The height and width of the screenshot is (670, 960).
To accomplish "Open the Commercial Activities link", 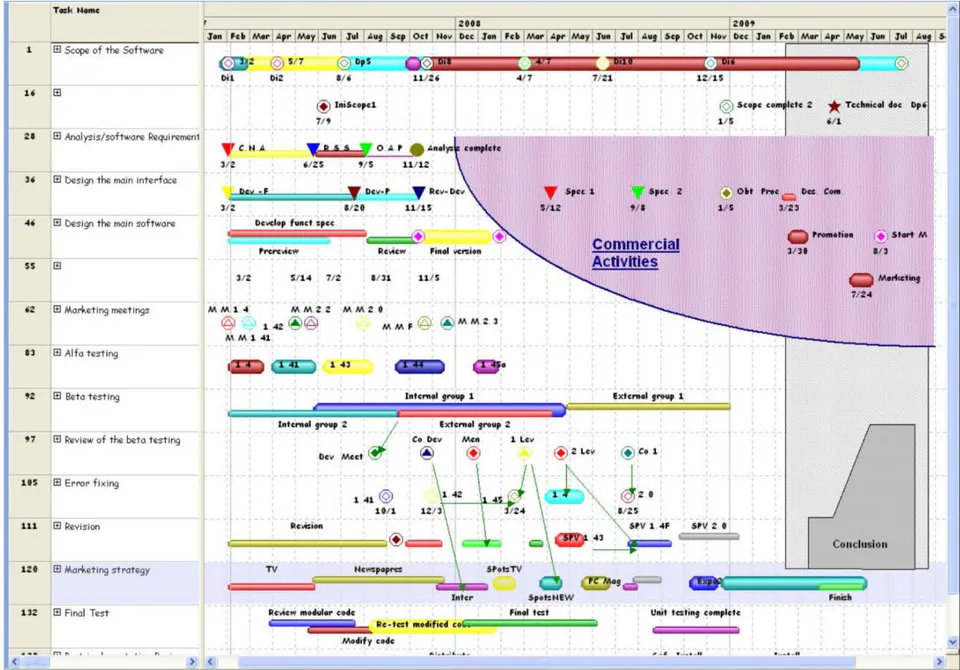I will 636,253.
